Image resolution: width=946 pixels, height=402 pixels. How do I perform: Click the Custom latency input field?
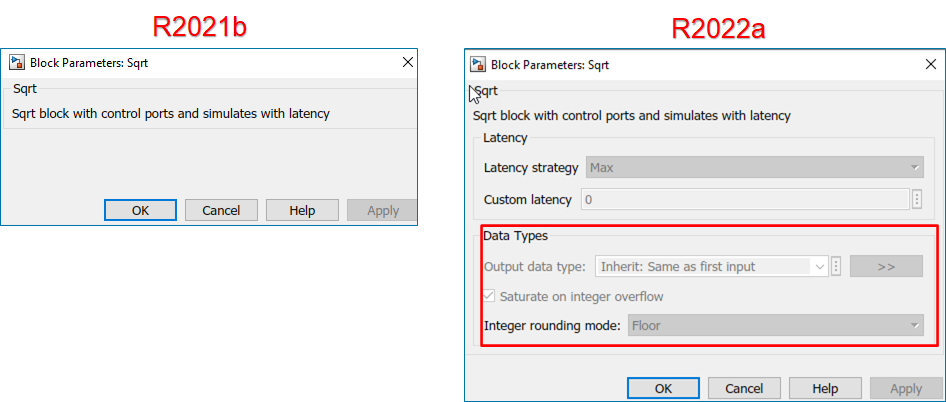coord(744,199)
